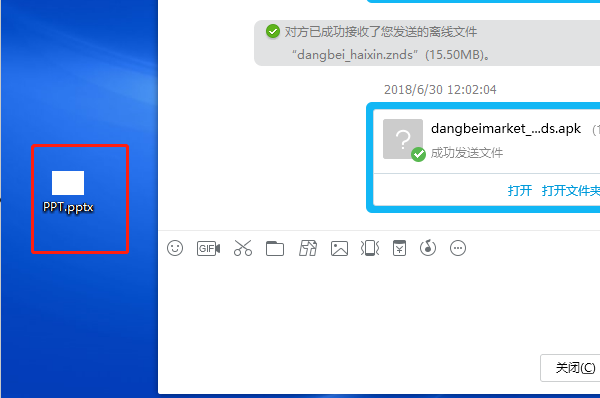Click the GIF video icon

pyautogui.click(x=208, y=248)
